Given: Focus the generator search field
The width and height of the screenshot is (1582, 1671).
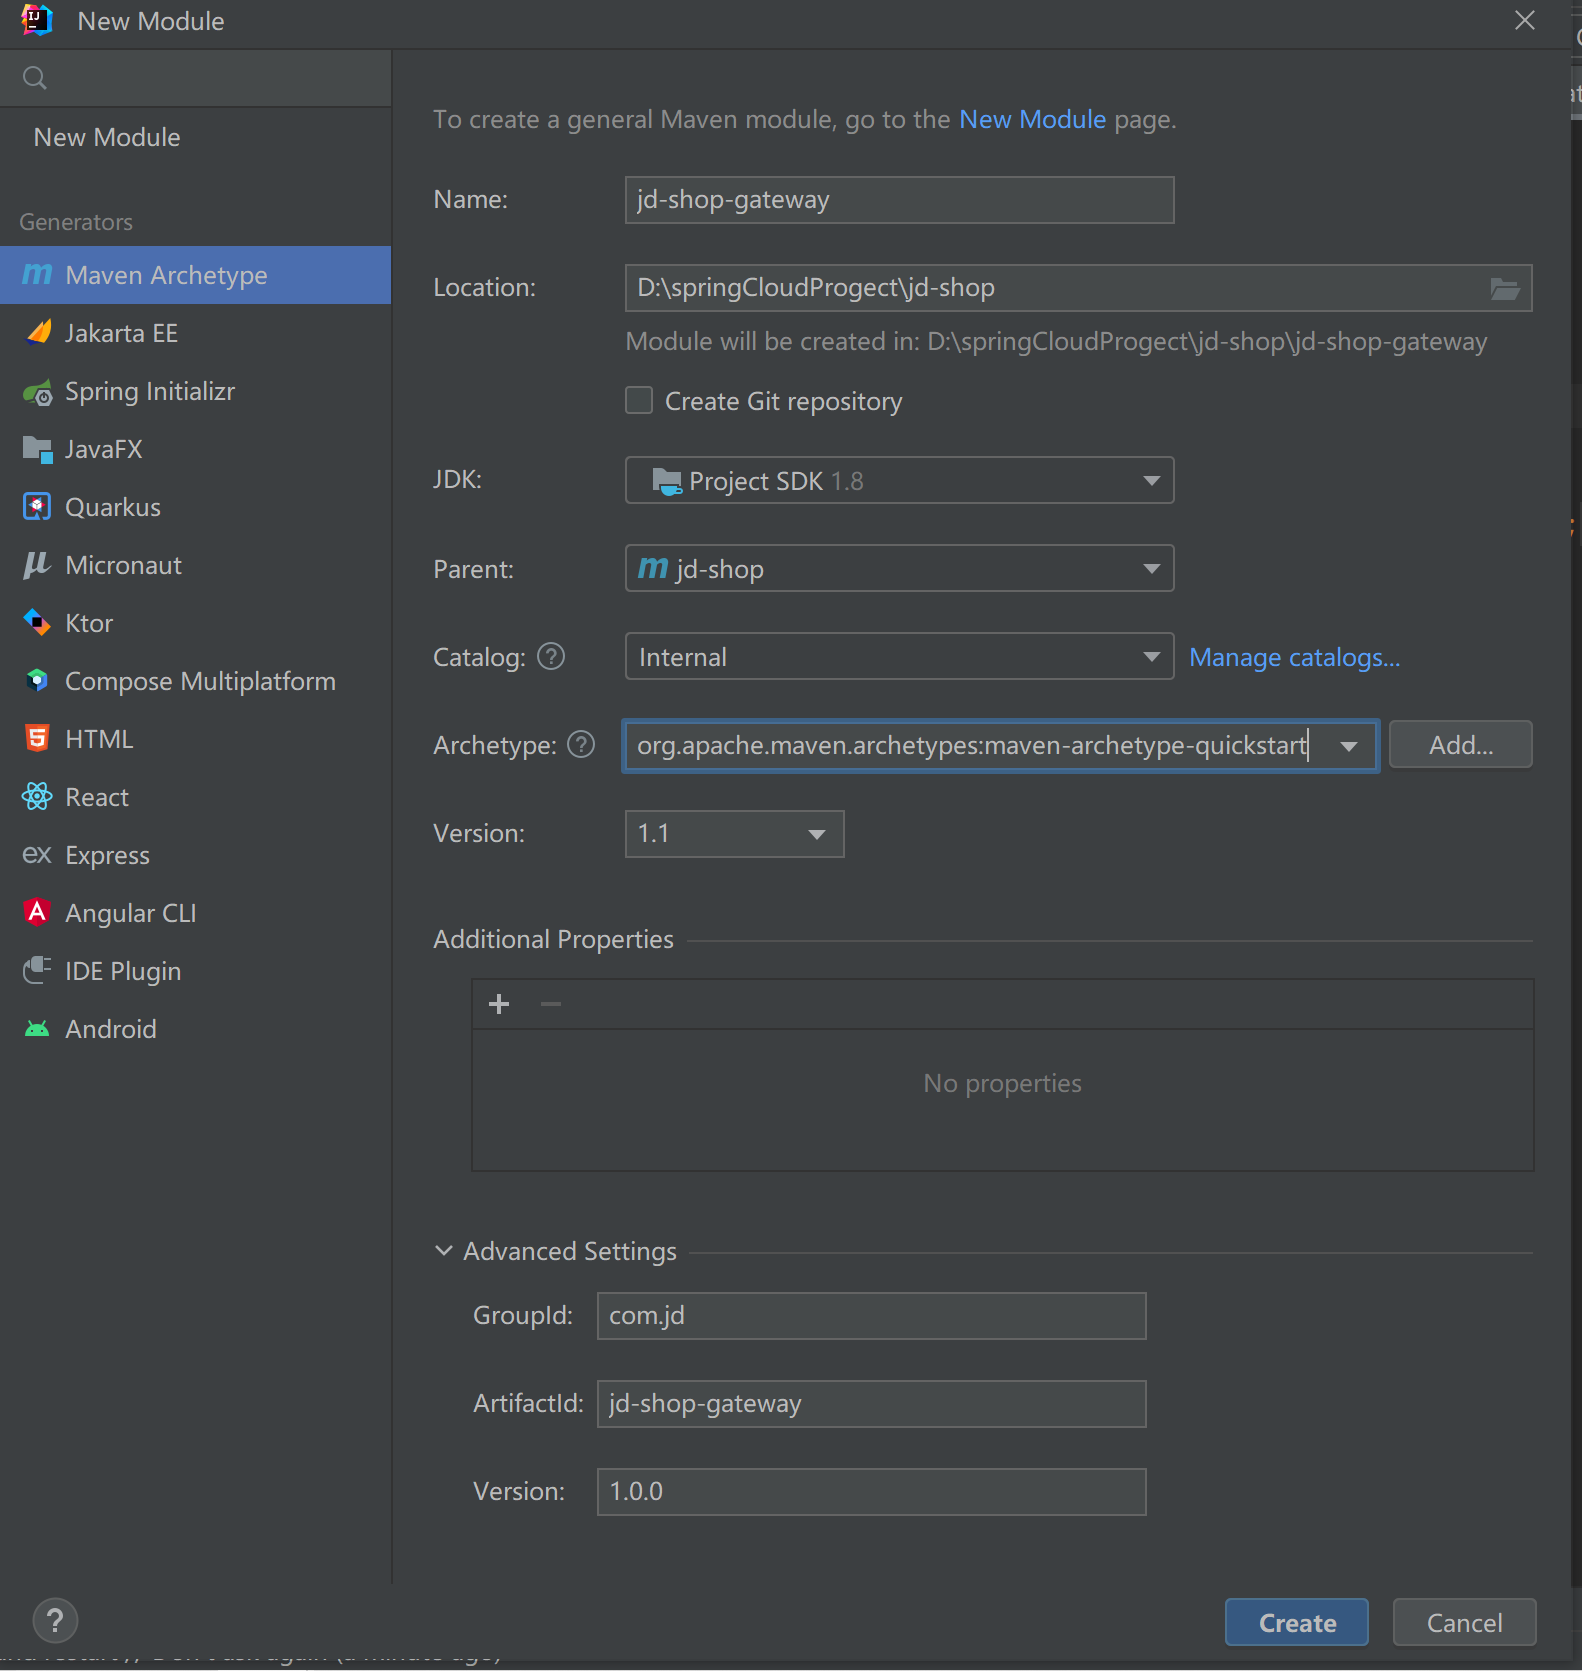Looking at the screenshot, I should click(x=195, y=78).
